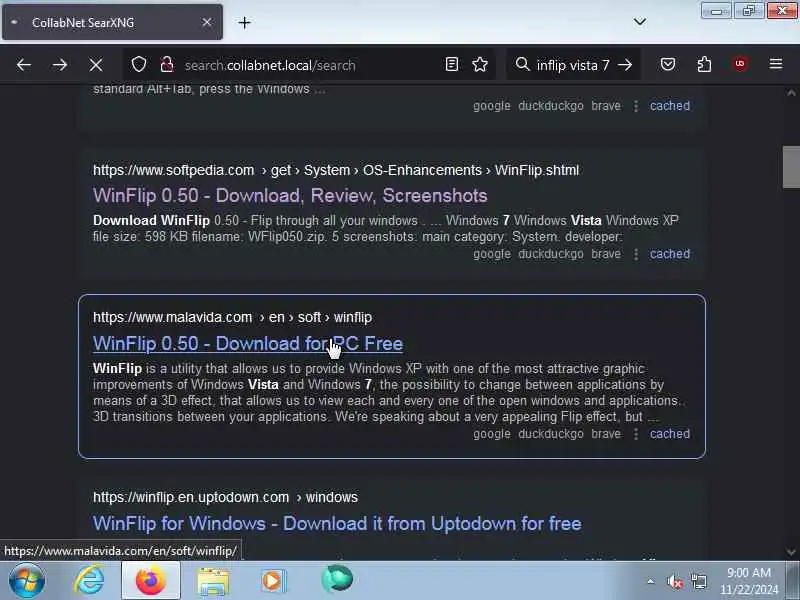The height and width of the screenshot is (600, 800).
Task: Click the insecure connection lock icon
Action: coord(167,65)
